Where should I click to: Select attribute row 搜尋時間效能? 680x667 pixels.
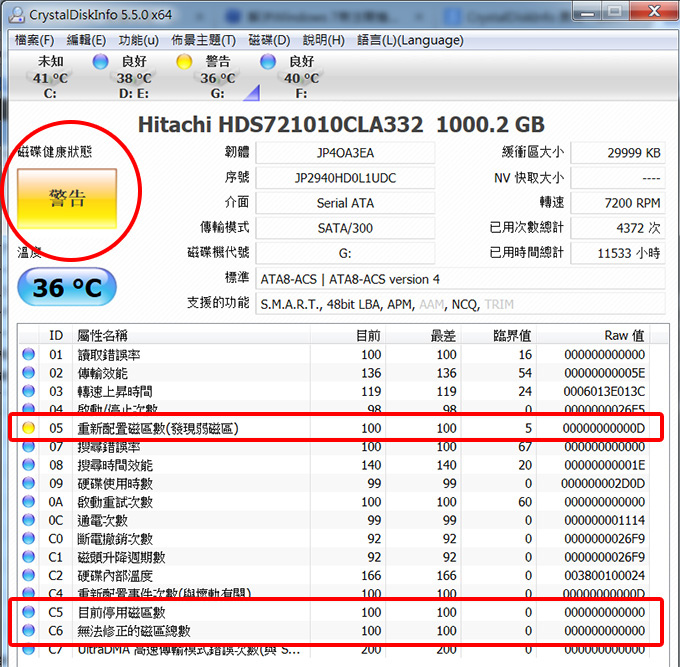pyautogui.click(x=334, y=465)
